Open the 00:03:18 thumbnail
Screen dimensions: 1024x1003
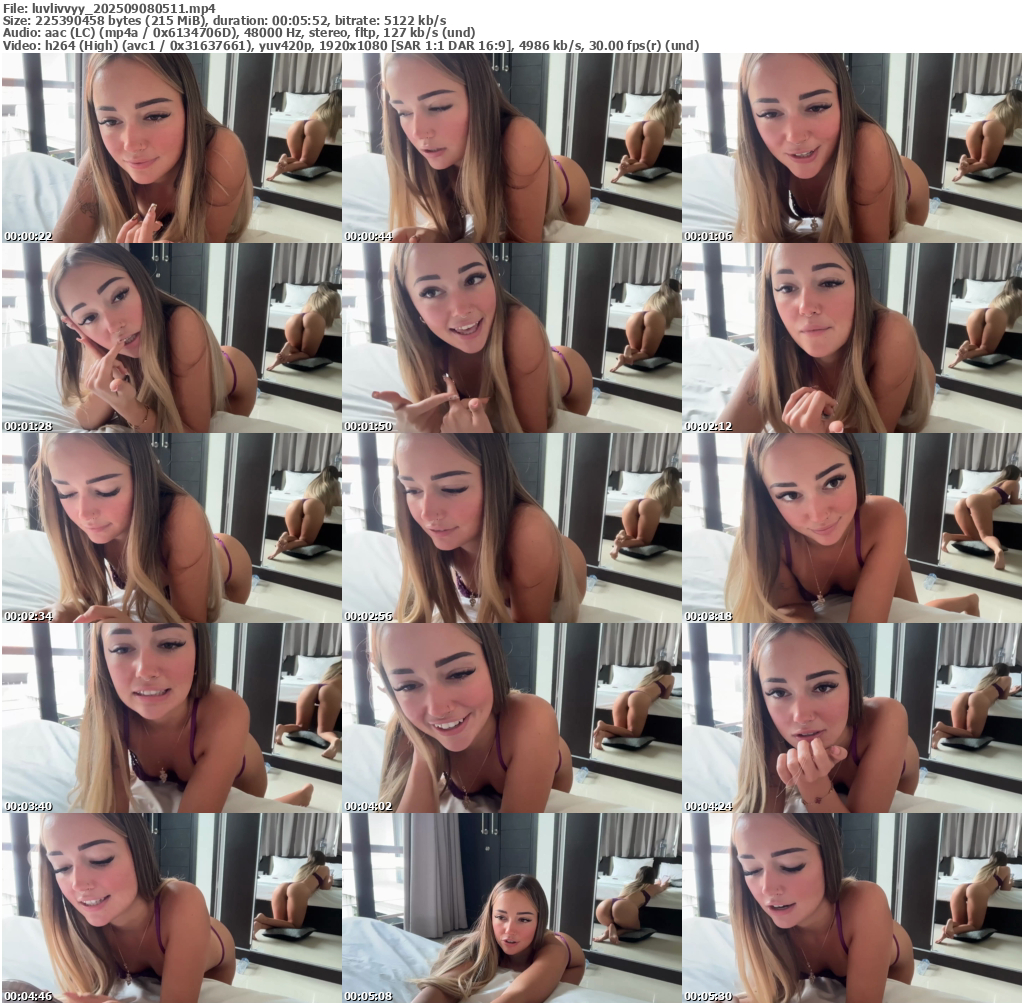coord(852,528)
